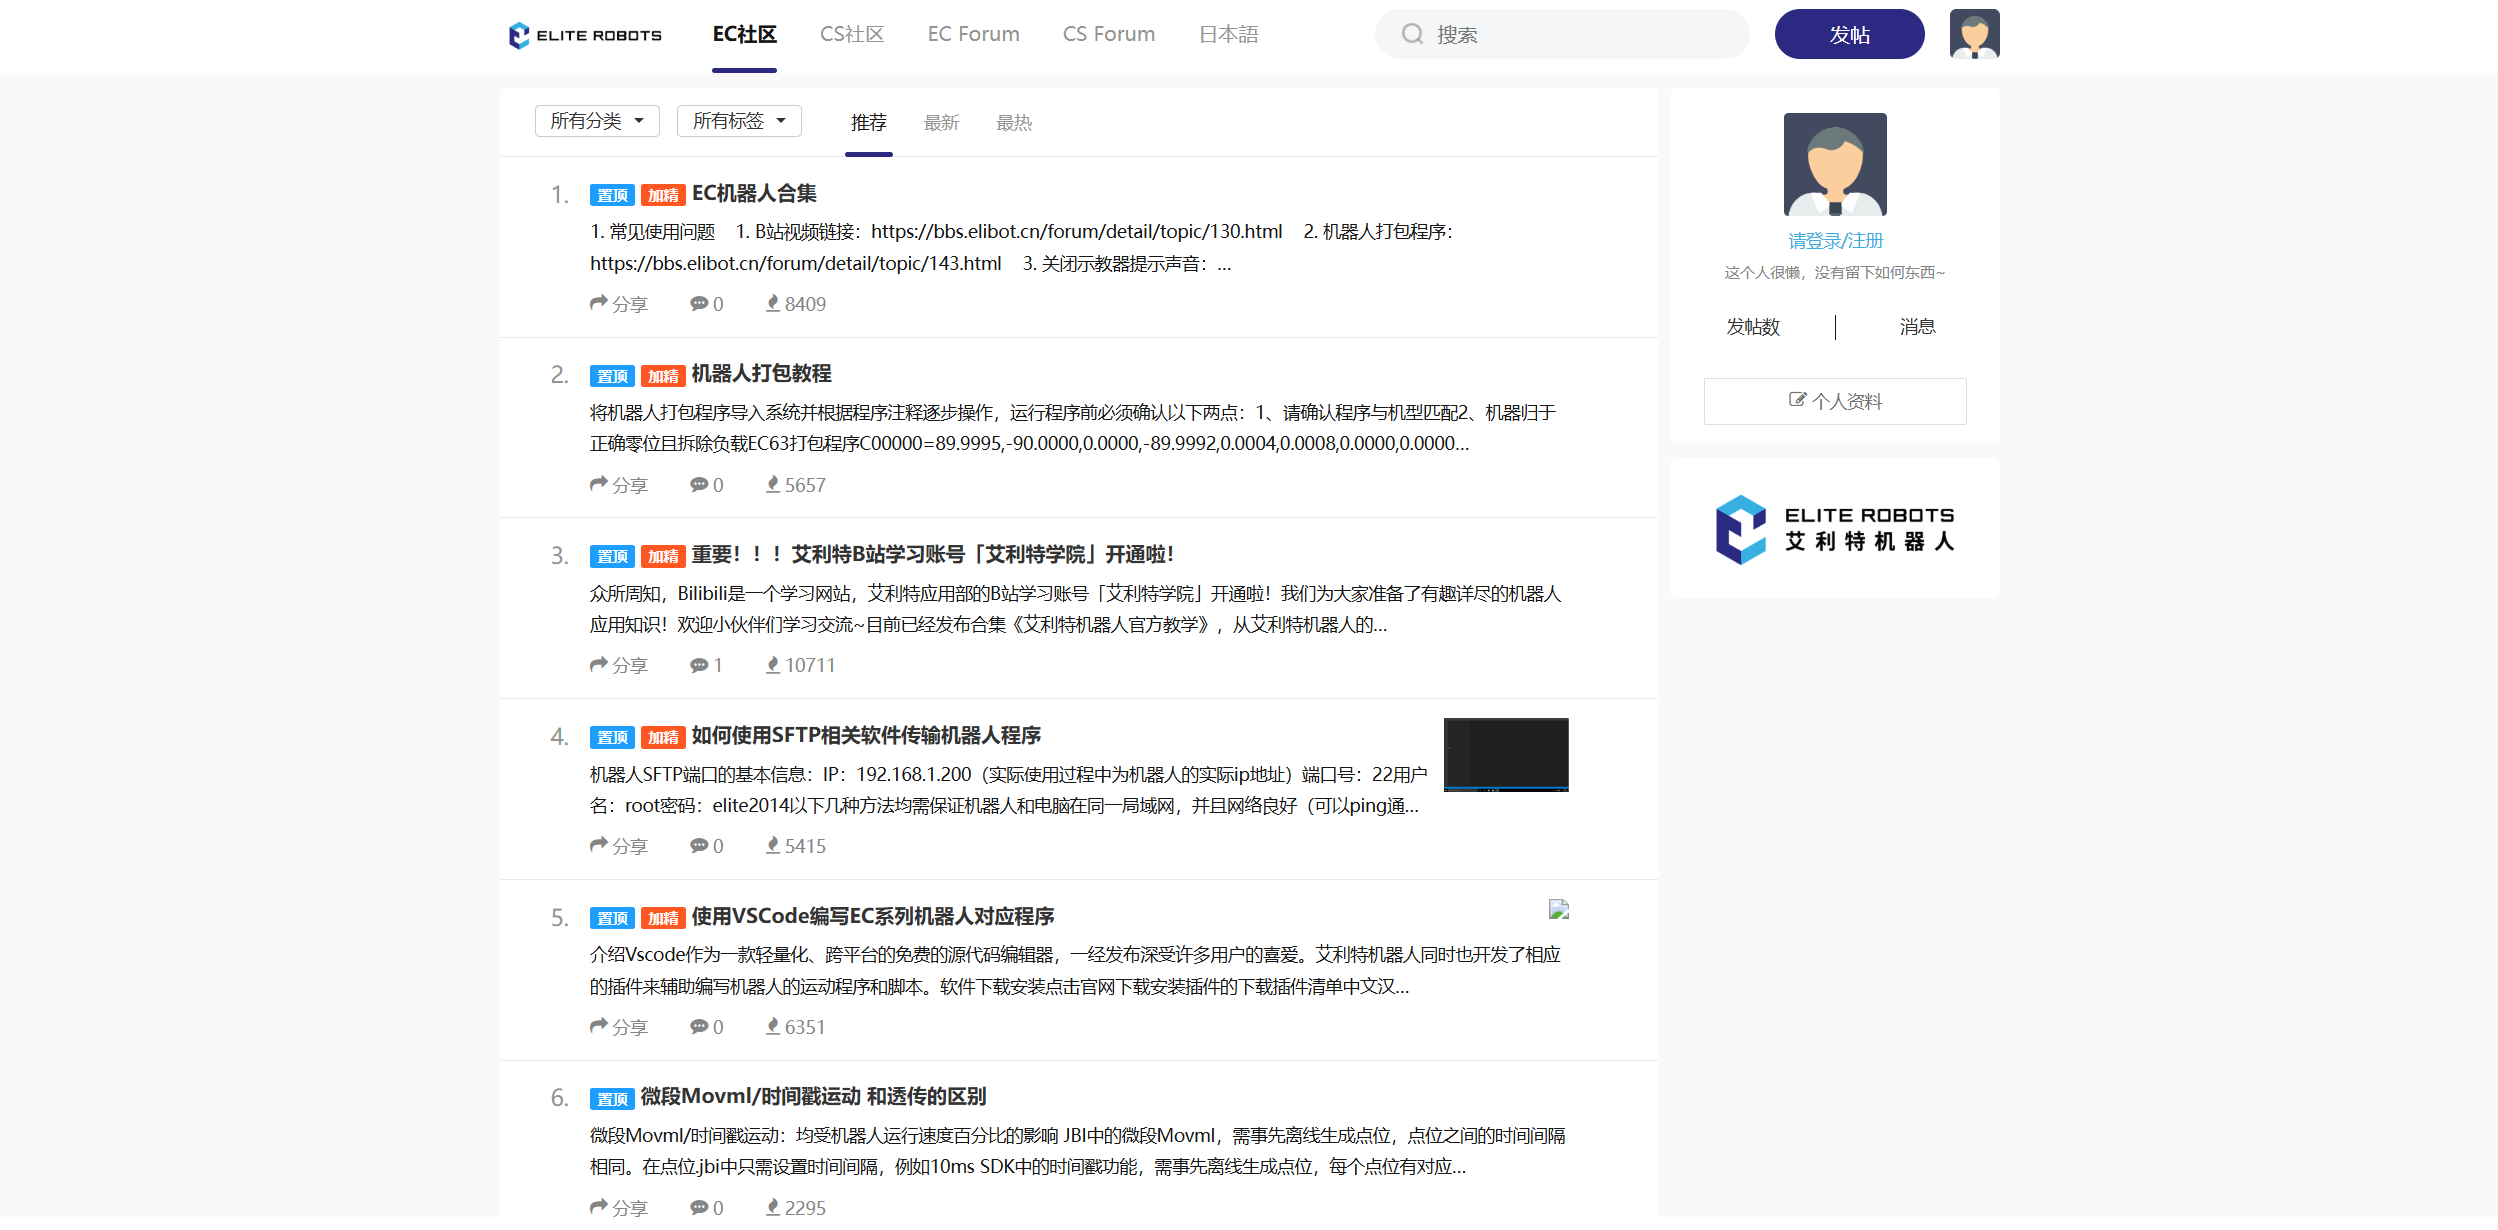Open SFTP post dark thumbnail image

[x=1505, y=755]
